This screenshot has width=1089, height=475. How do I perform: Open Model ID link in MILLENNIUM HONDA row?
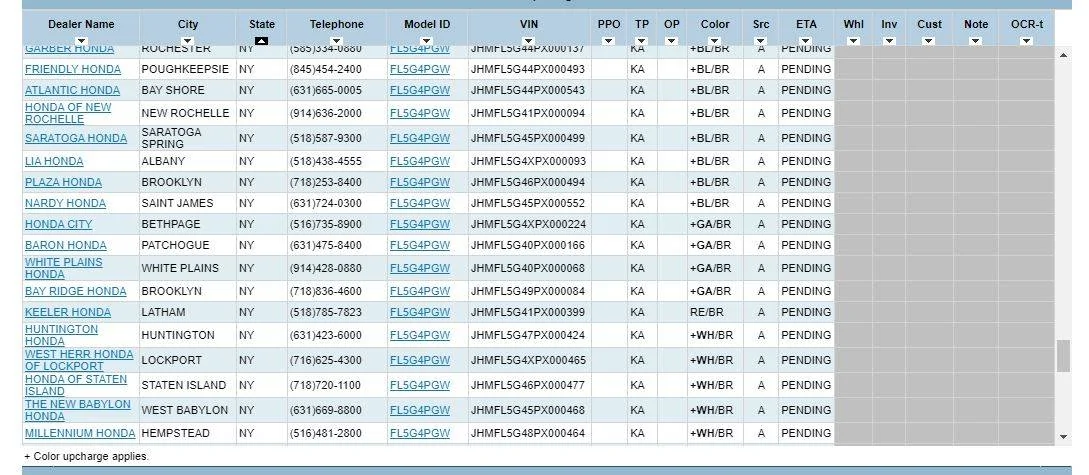(x=419, y=433)
